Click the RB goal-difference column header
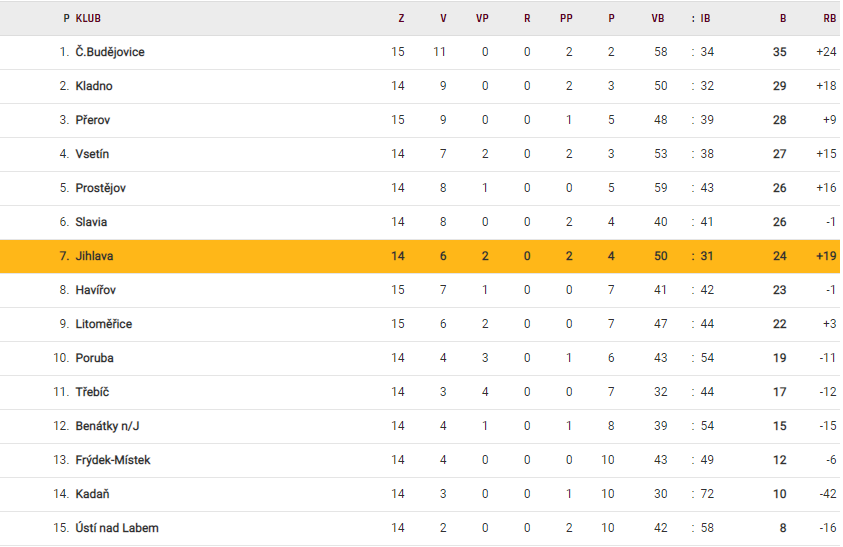This screenshot has height=547, width=843. click(x=829, y=18)
